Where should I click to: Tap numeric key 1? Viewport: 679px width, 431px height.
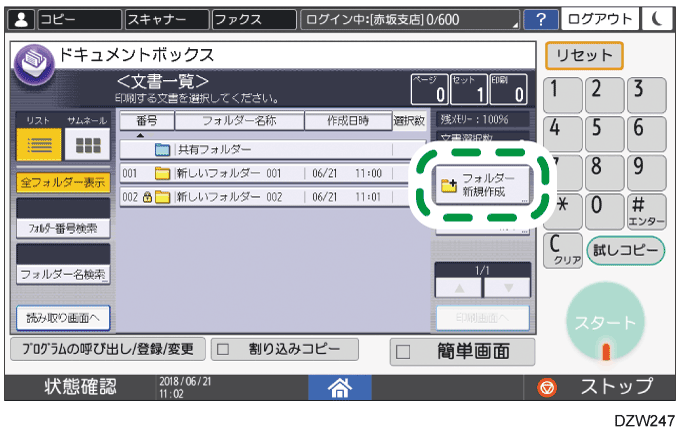click(563, 95)
